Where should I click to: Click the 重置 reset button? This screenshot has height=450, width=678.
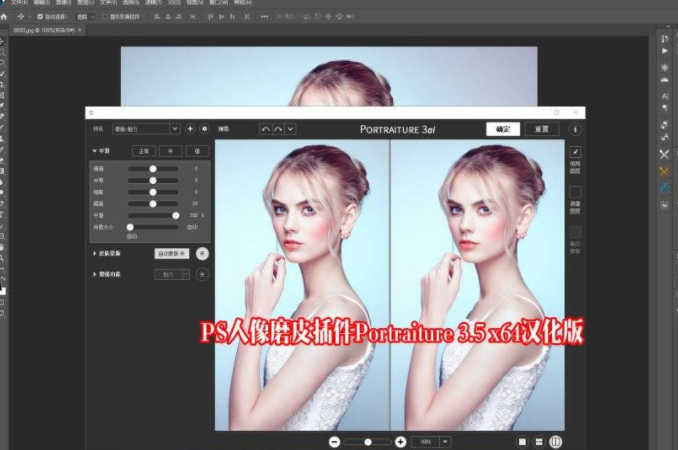[542, 129]
